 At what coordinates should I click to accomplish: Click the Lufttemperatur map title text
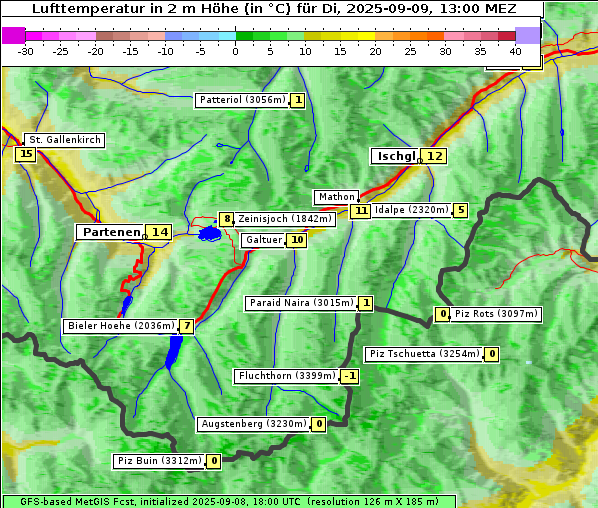(274, 8)
